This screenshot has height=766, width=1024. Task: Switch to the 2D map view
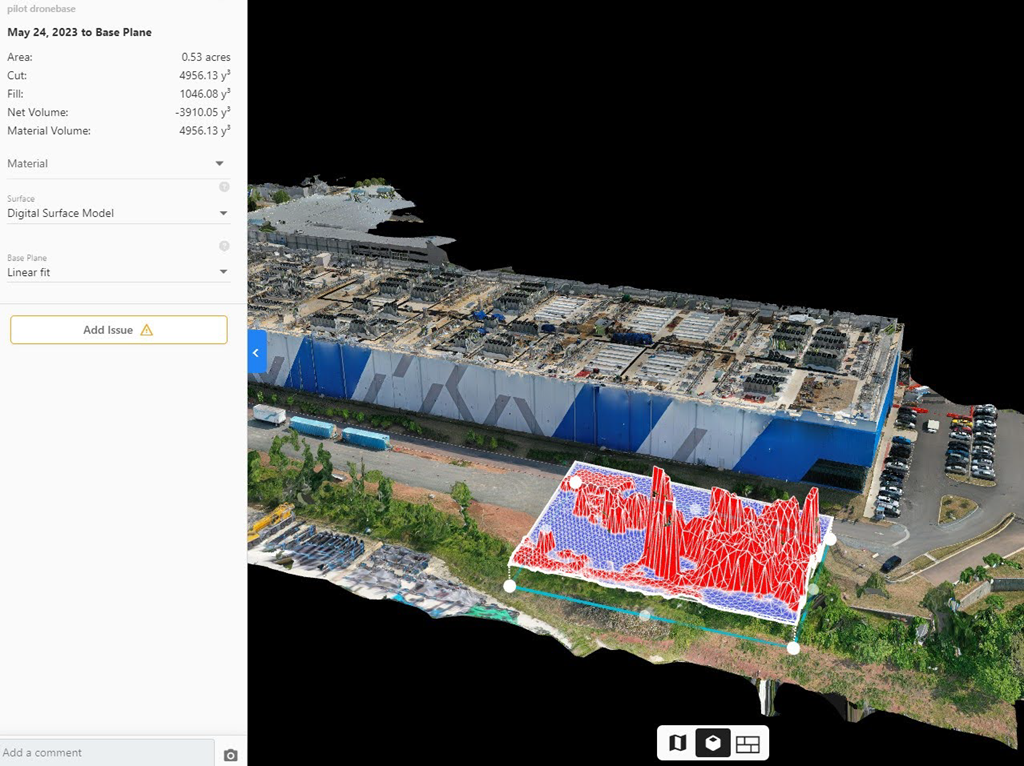point(677,743)
